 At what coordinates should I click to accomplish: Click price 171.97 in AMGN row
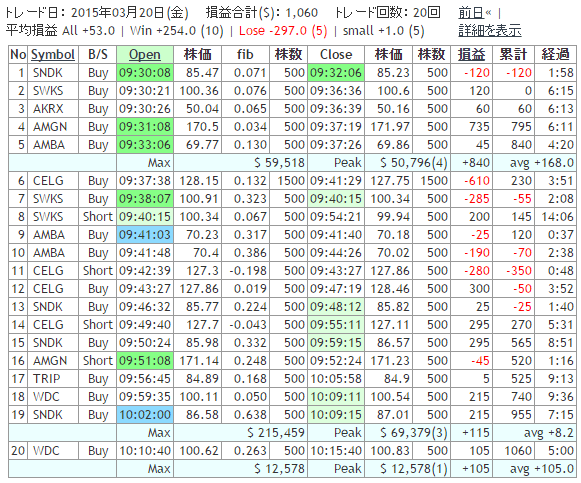[390, 127]
